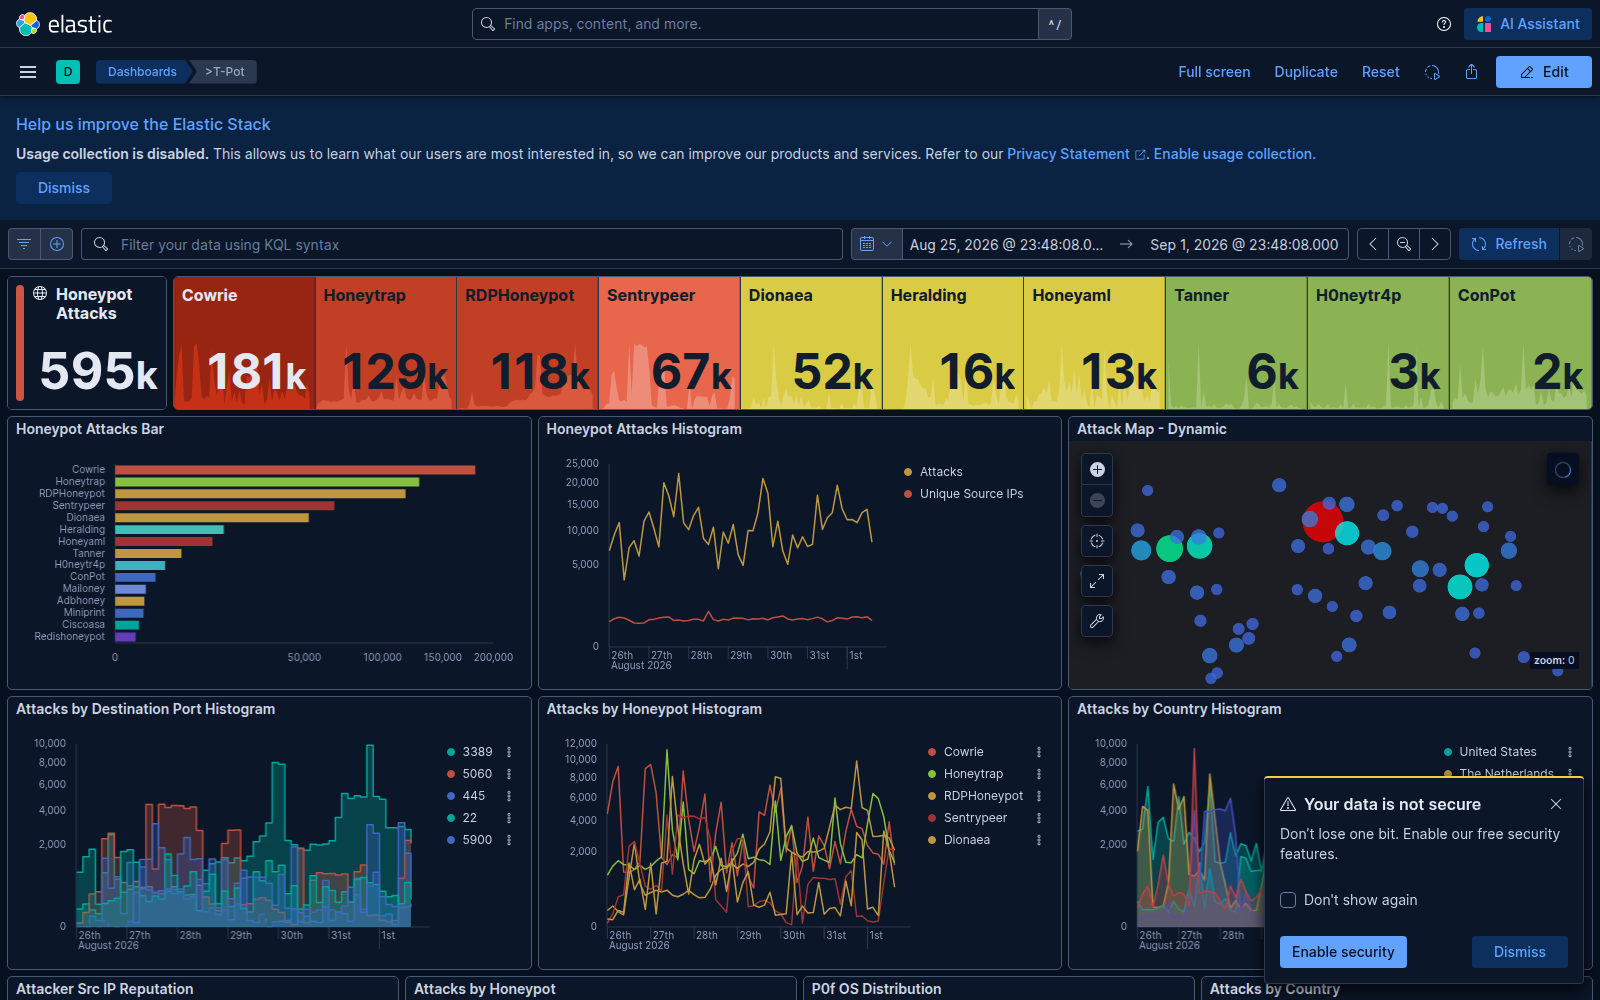Edit the dashboard
The image size is (1600, 1000).
pyautogui.click(x=1544, y=72)
